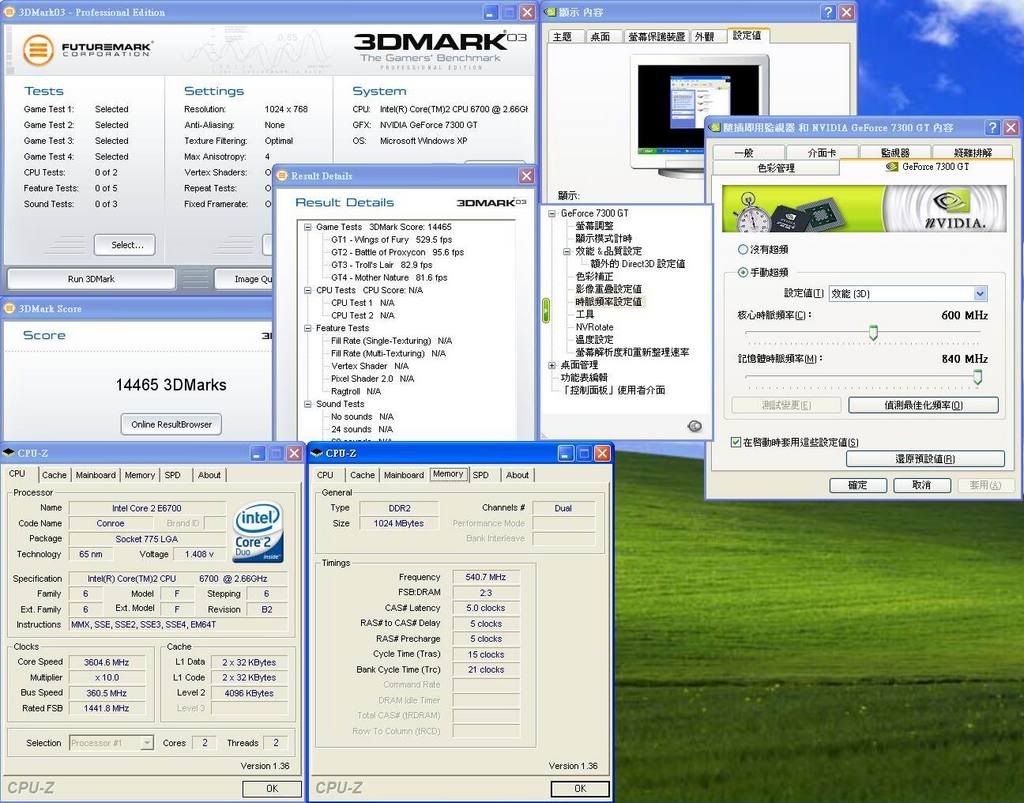This screenshot has height=803, width=1024.
Task: Click the 記憶體時脈頻率 slider thumb
Action: click(978, 377)
